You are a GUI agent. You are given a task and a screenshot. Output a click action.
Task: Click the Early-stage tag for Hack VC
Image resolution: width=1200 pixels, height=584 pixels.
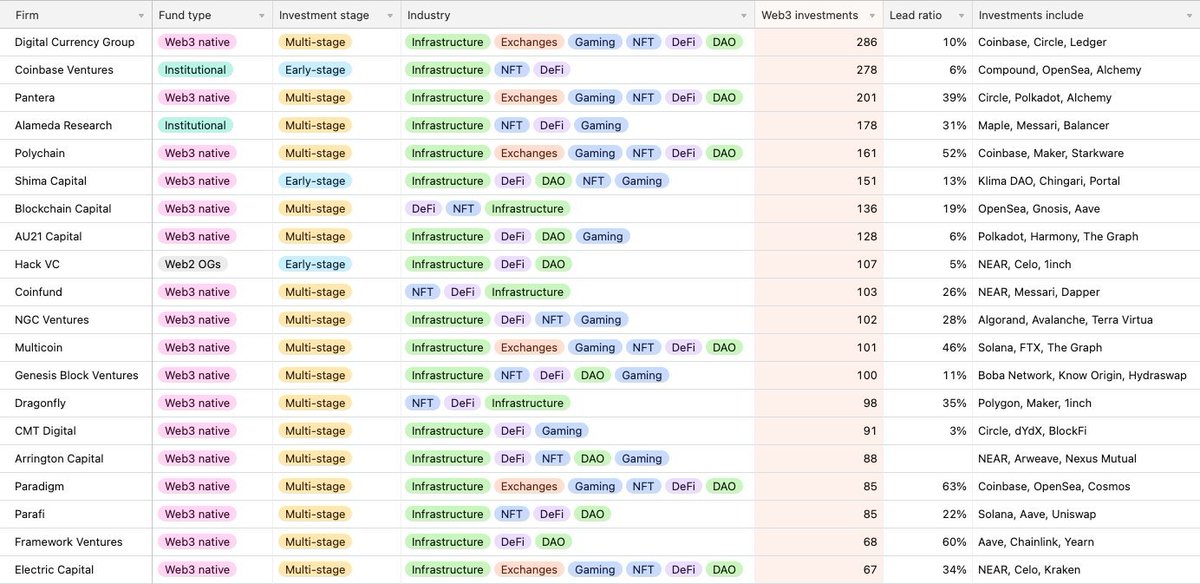click(315, 264)
